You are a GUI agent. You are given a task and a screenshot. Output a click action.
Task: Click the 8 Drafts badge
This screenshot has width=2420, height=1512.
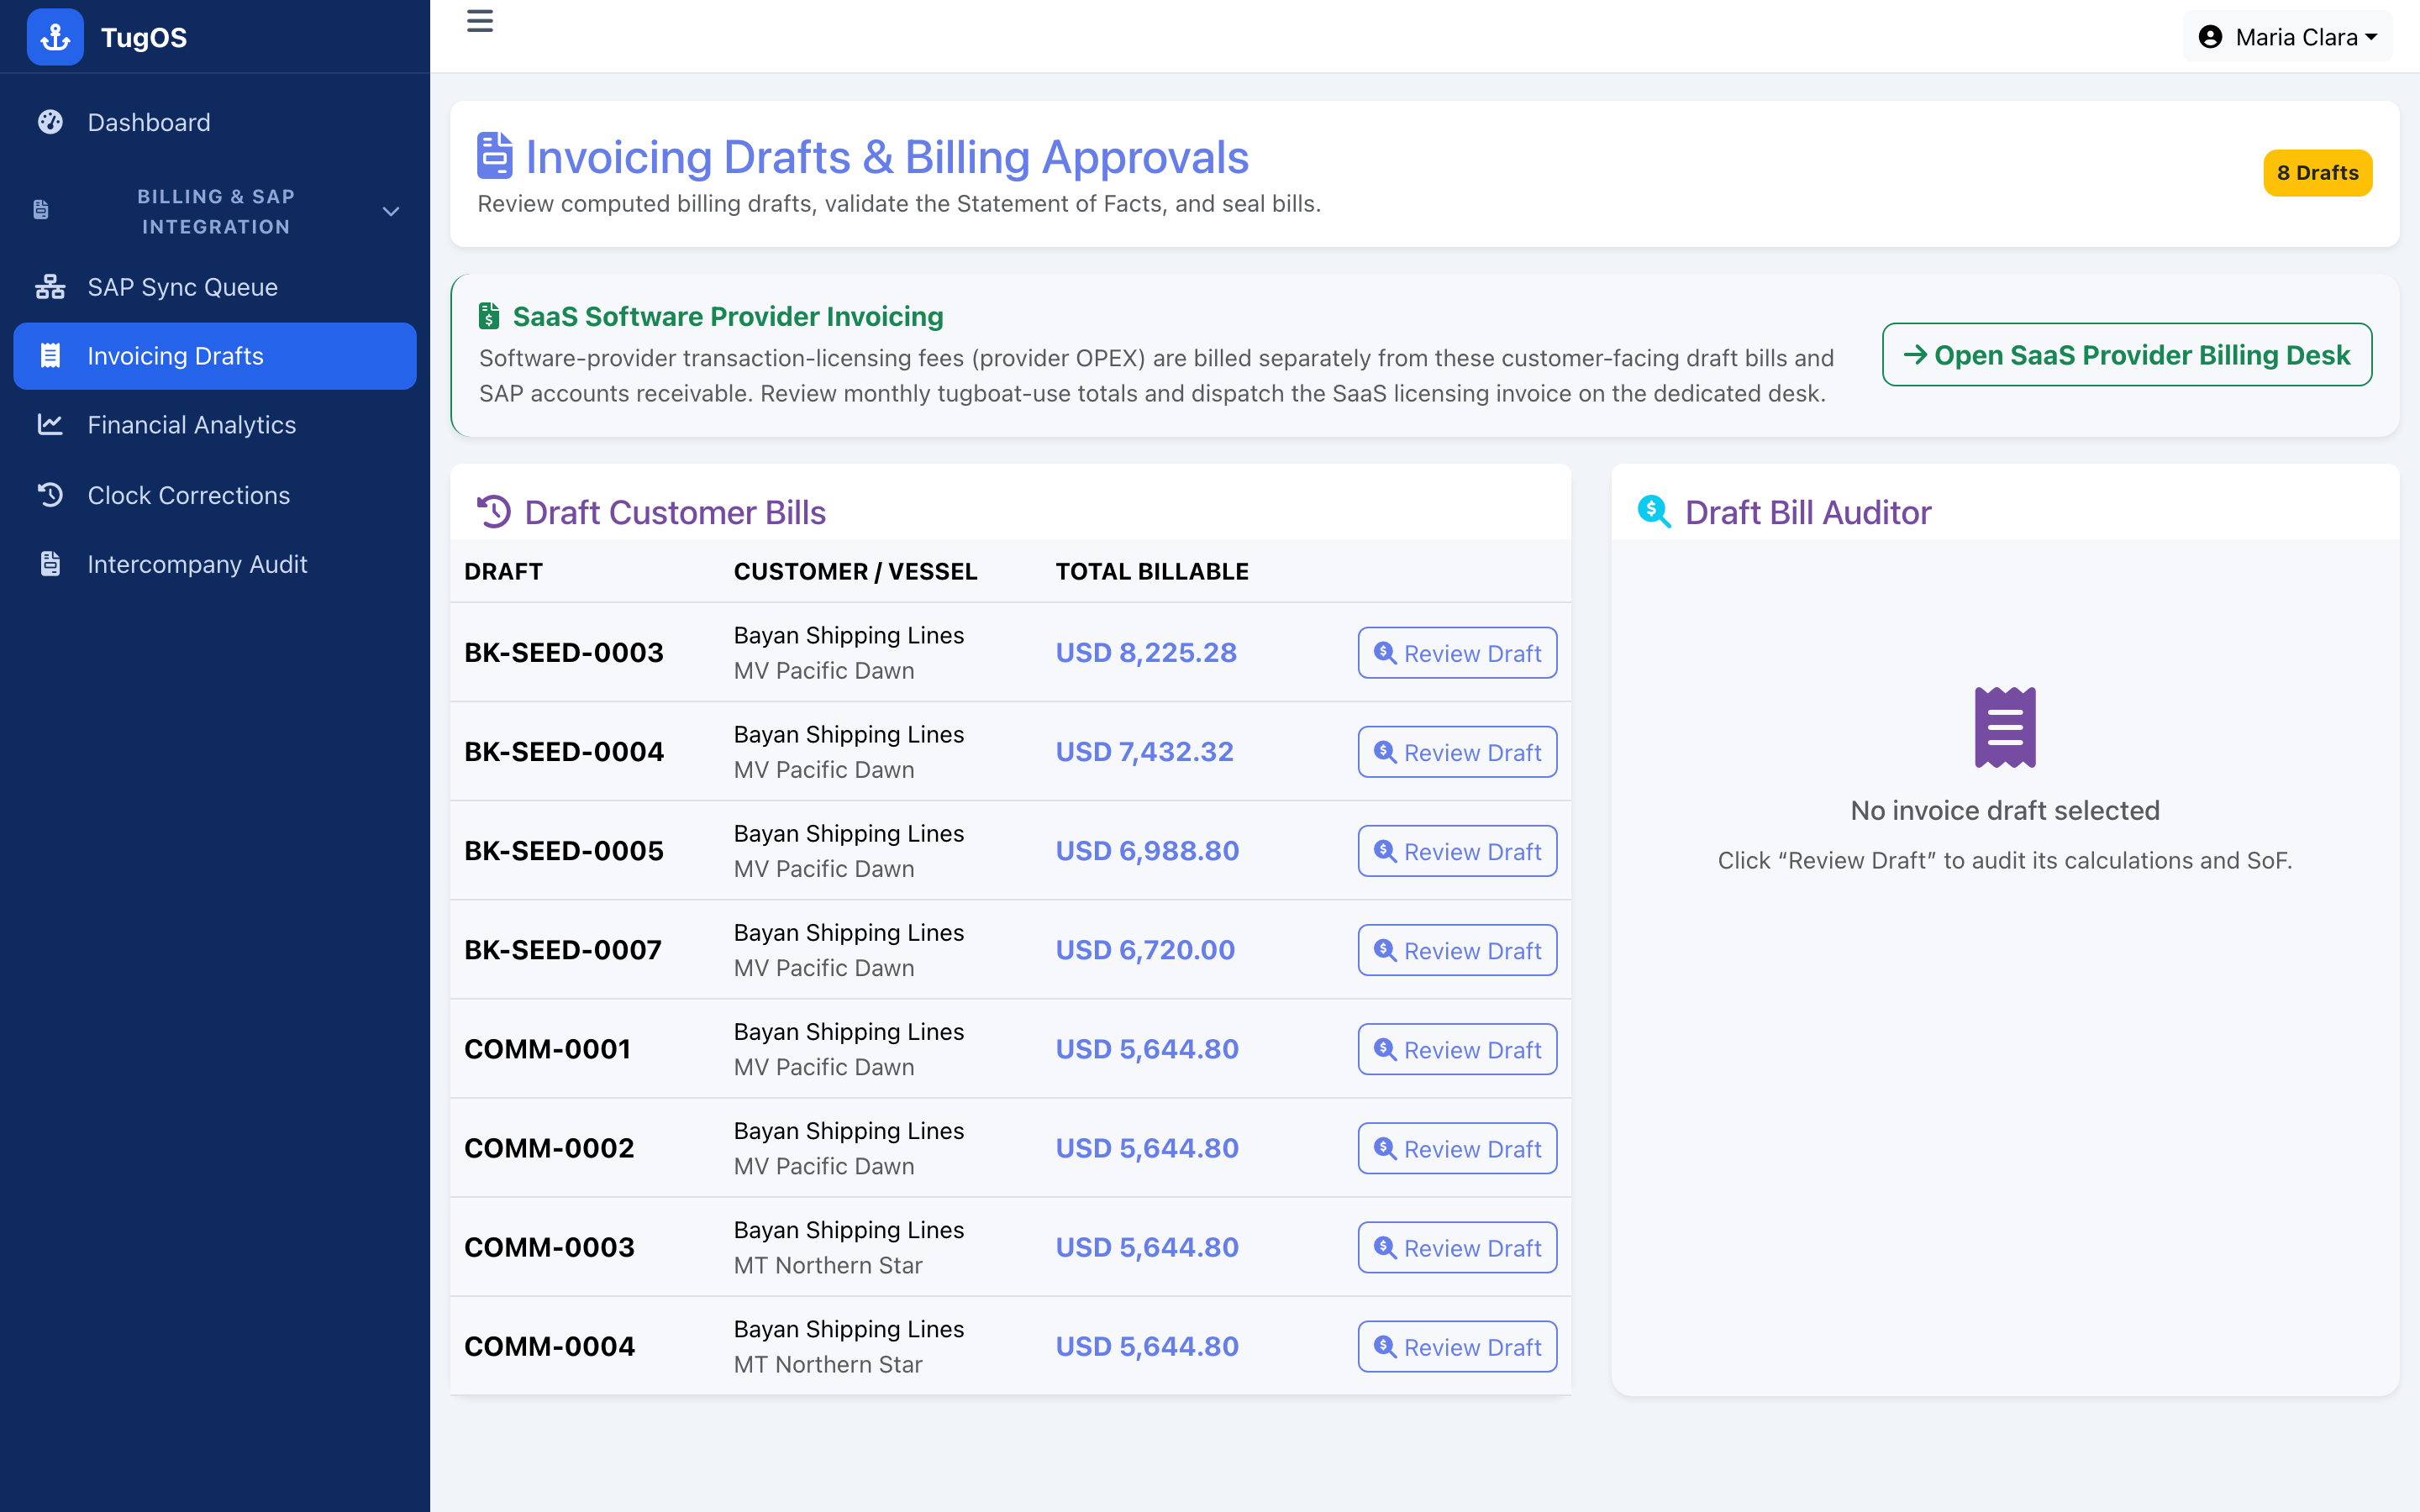(x=2317, y=173)
